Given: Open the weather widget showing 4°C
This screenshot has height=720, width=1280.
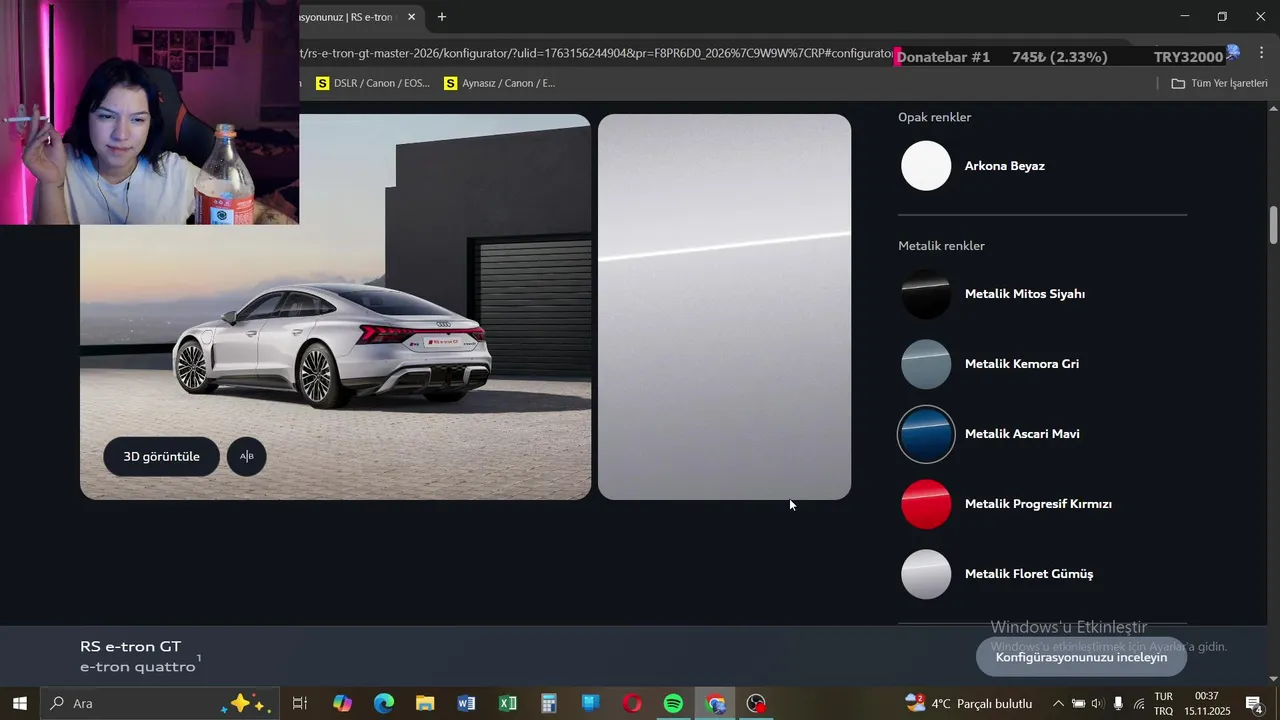Looking at the screenshot, I should pos(968,704).
